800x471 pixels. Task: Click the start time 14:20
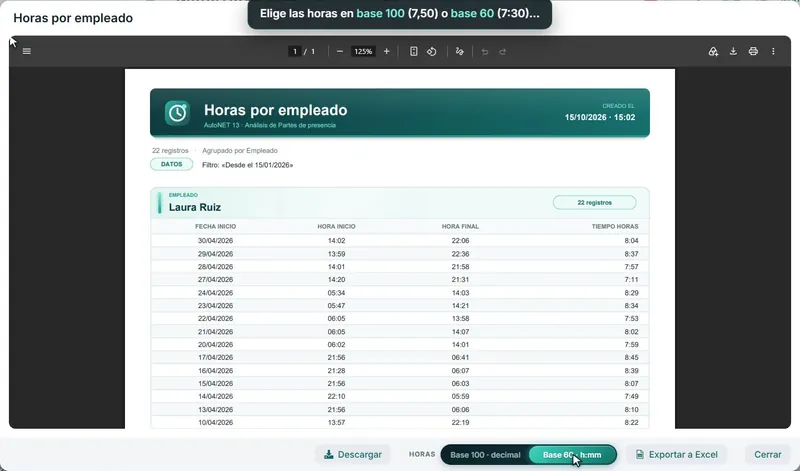pyautogui.click(x=336, y=280)
